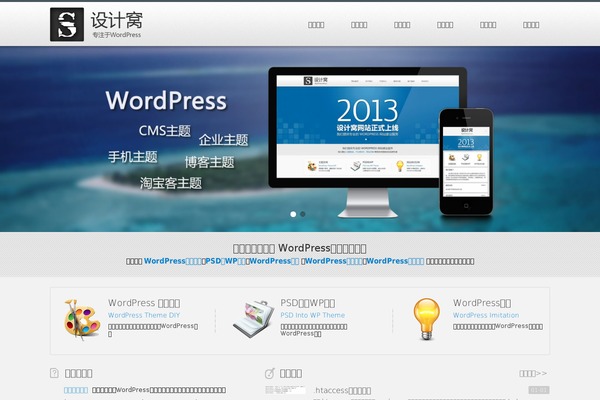Click the '企业主题' banner text
The image size is (600, 400).
coord(223,140)
